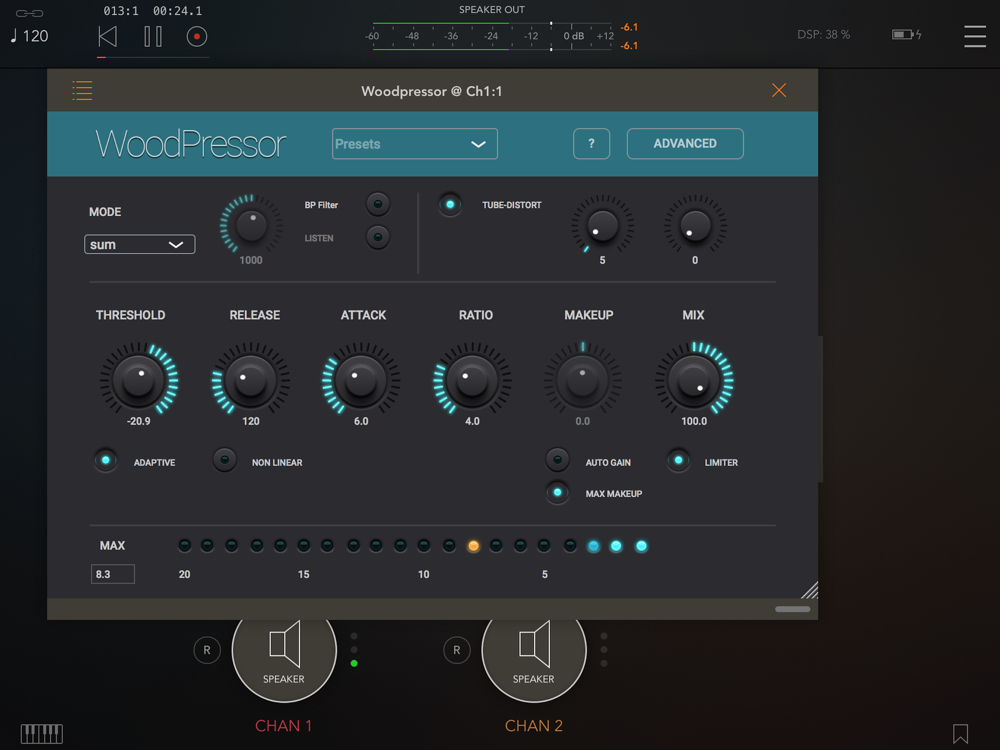
Task: Disable the LIMITER toggle
Action: pyautogui.click(x=679, y=460)
